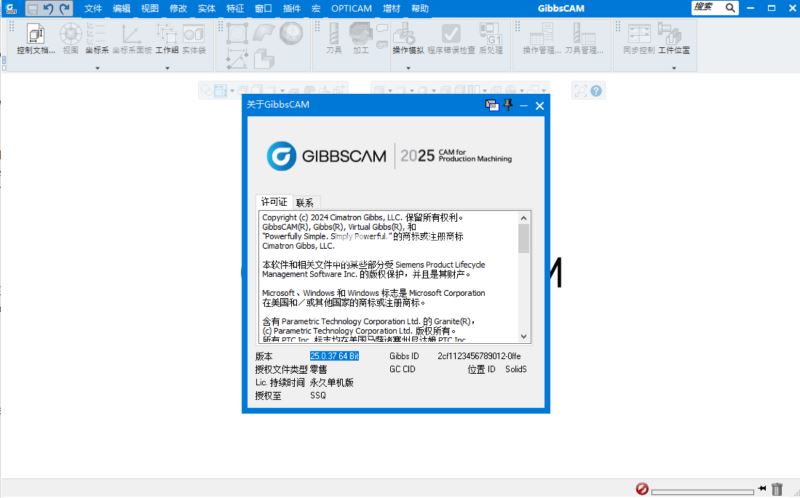This screenshot has height=498, width=800.
Task: Click the trash can icon in status bar
Action: (777, 489)
